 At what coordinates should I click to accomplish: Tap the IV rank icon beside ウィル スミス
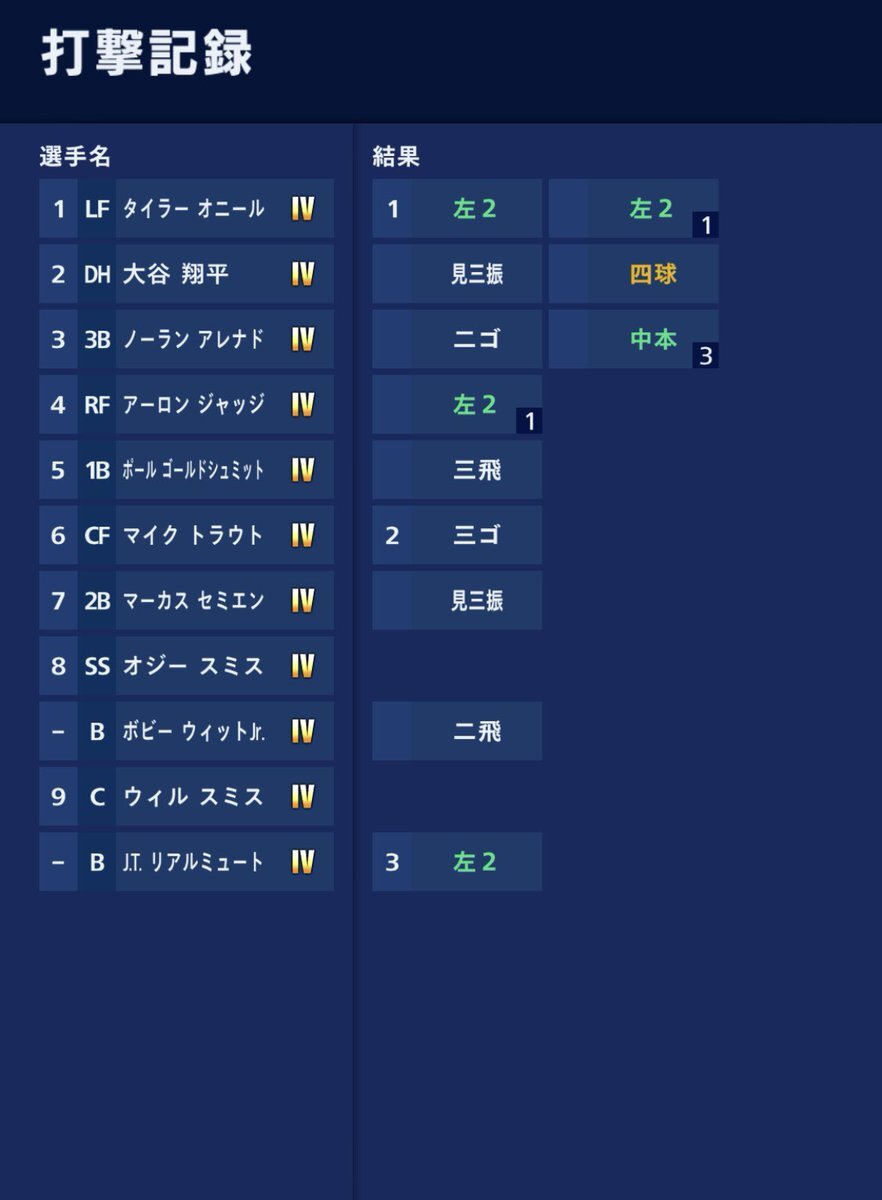[x=303, y=796]
